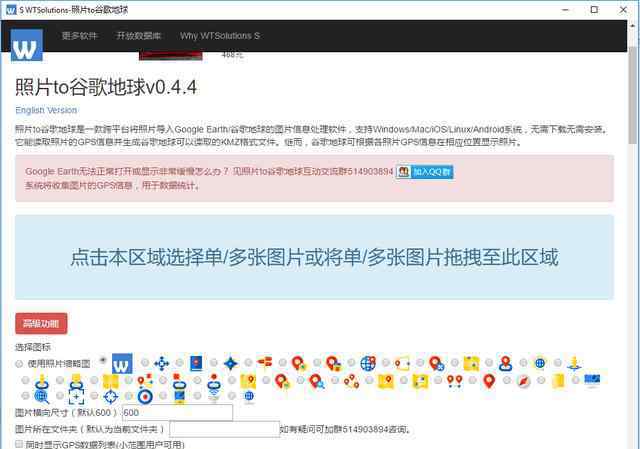Choose the red dot over ring icon
Viewport: 640px width, 449px height.
click(214, 382)
